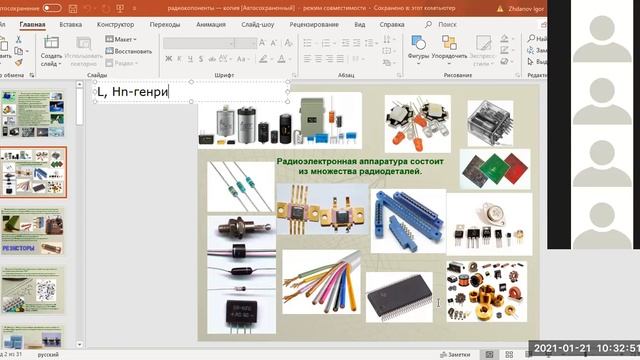Click the Создать слайд icon
Viewport: 640px width, 360px height.
[51, 43]
